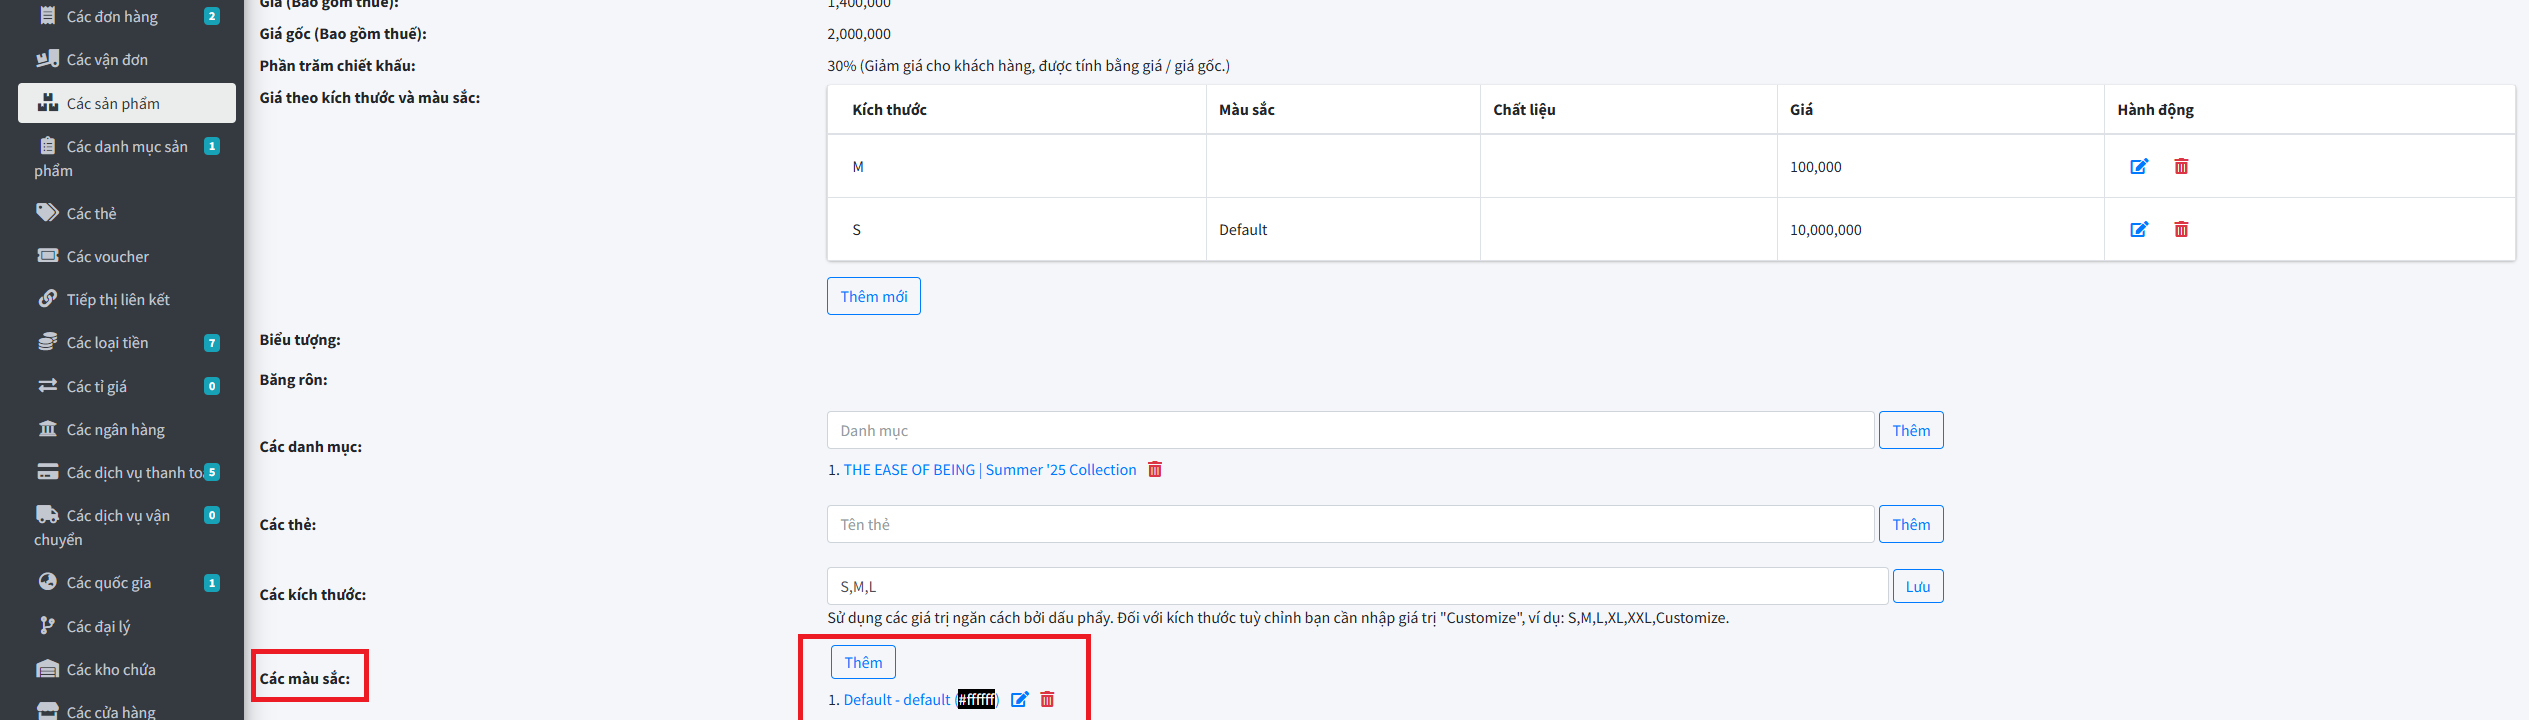
Task: Delete the Default color entry
Action: coord(1047,700)
